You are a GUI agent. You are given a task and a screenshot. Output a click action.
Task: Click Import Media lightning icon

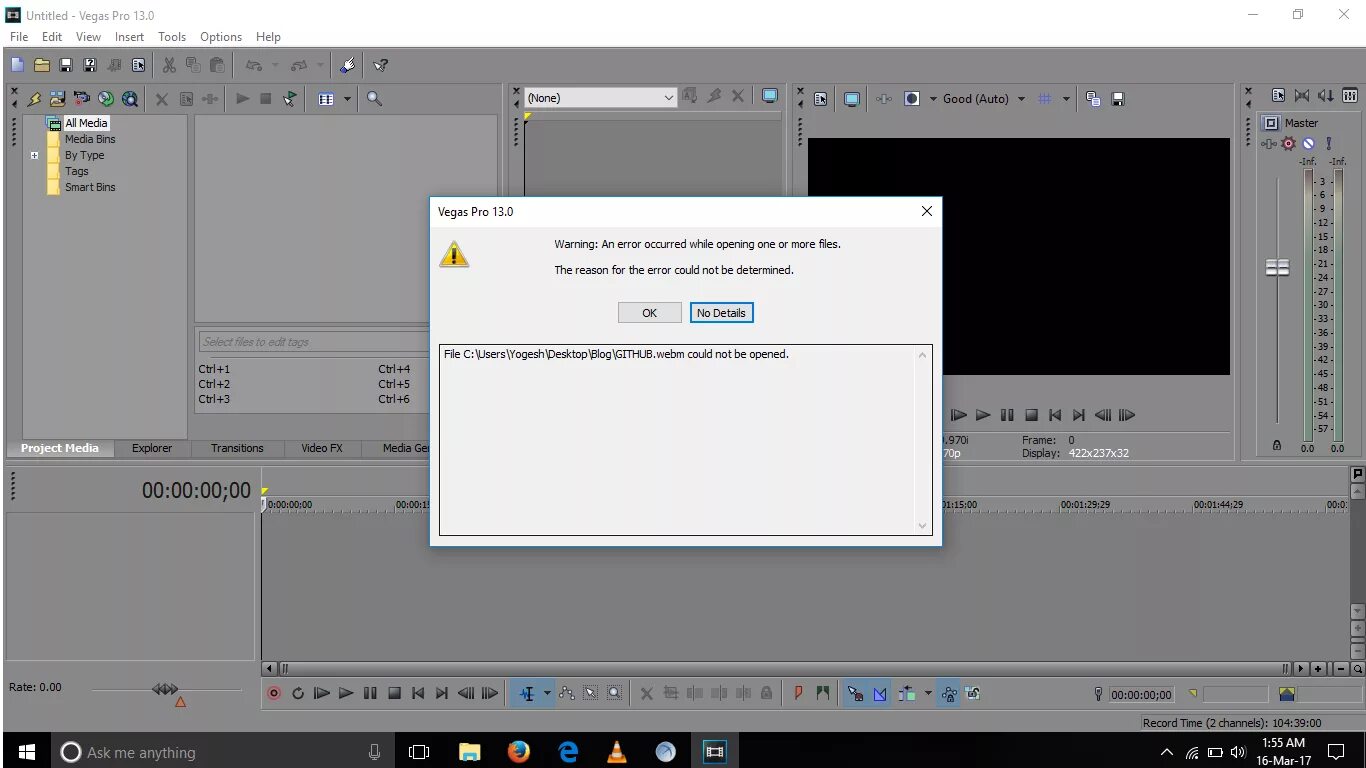pyautogui.click(x=34, y=99)
